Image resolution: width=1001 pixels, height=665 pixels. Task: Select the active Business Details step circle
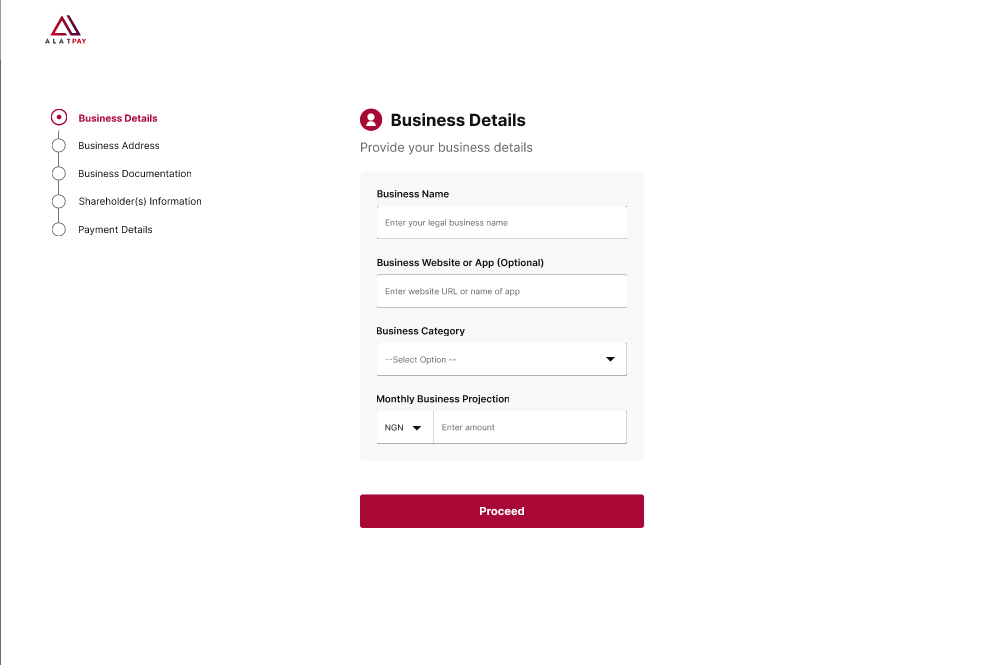[59, 118]
